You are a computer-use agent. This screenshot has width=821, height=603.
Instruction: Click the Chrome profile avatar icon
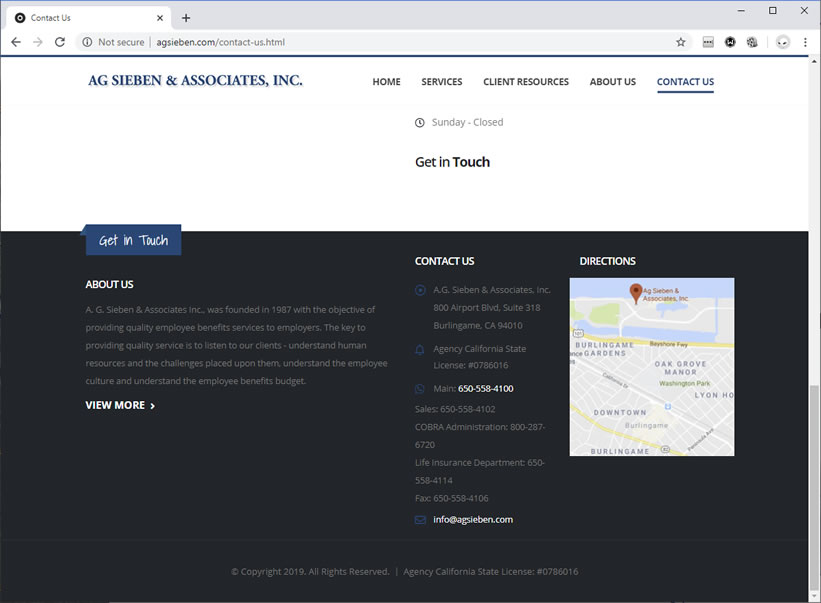(x=782, y=42)
